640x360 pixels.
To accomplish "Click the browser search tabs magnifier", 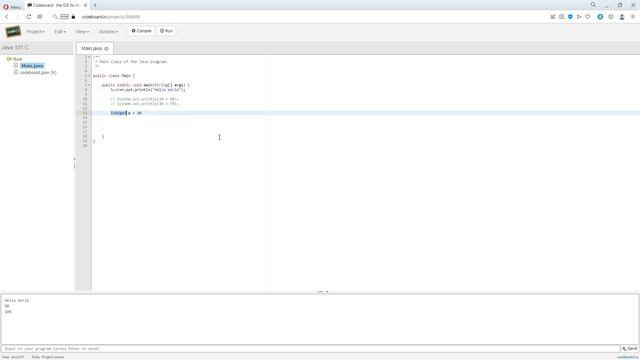I will tap(593, 5).
